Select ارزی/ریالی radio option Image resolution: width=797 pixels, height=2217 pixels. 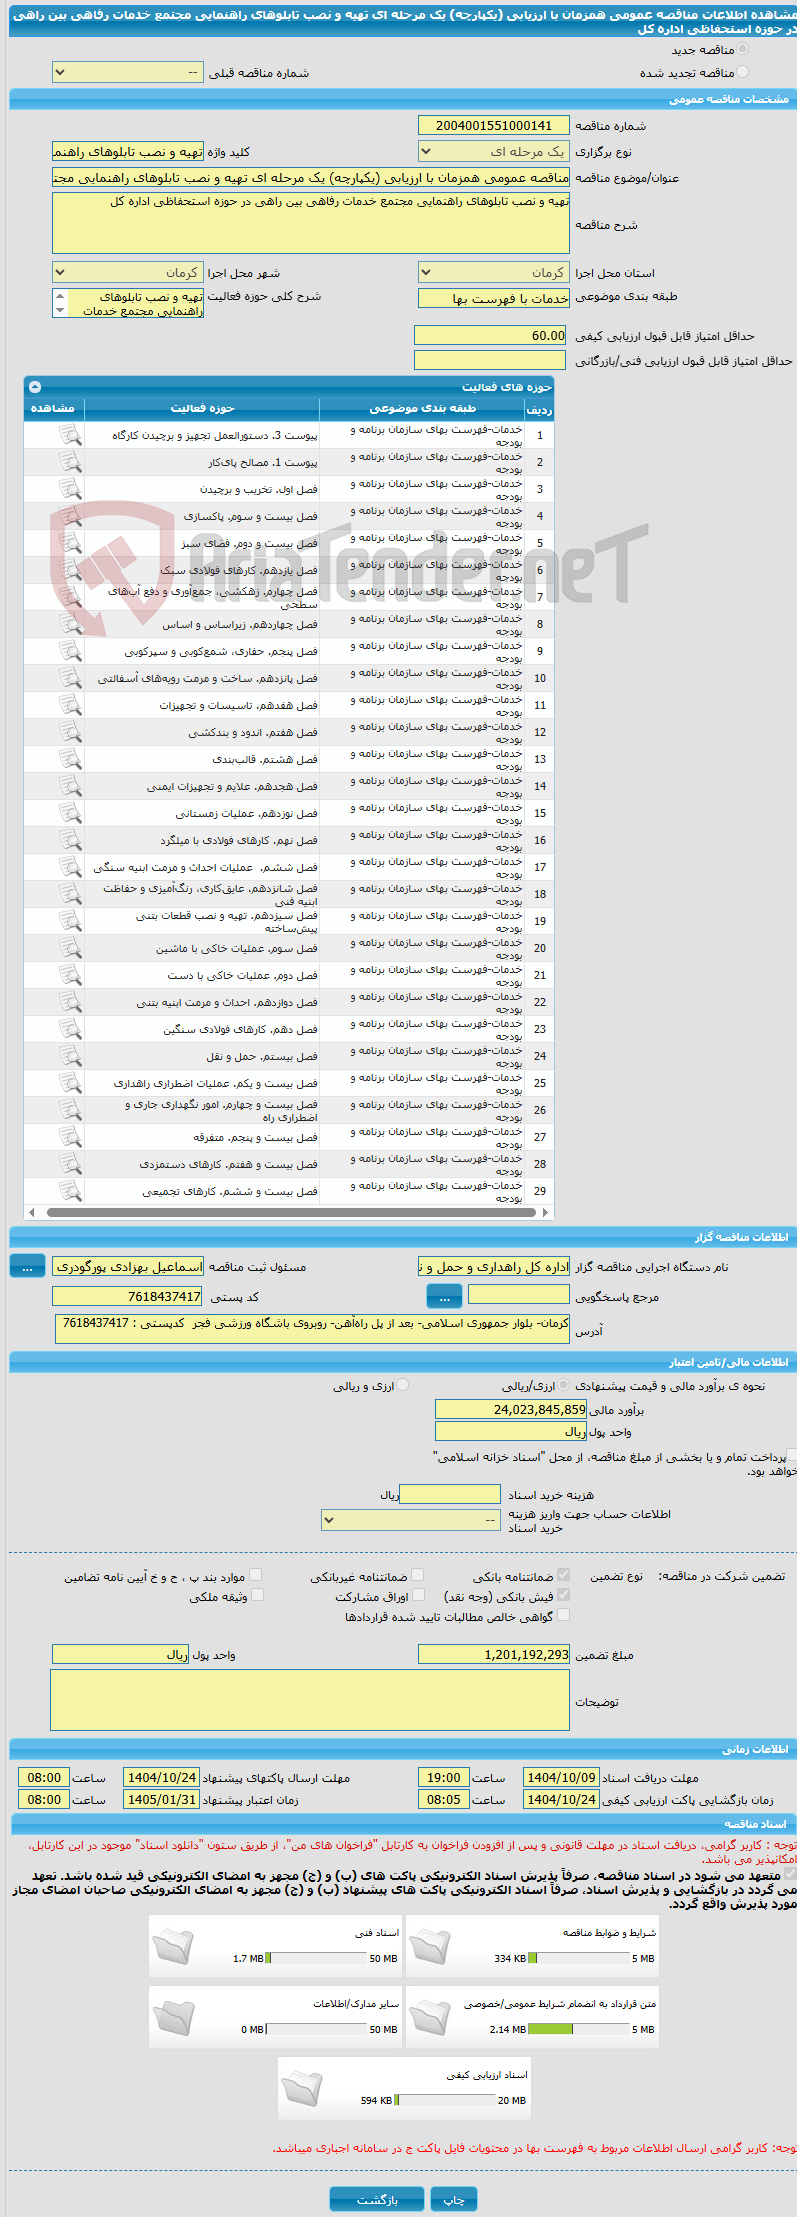[x=565, y=1385]
